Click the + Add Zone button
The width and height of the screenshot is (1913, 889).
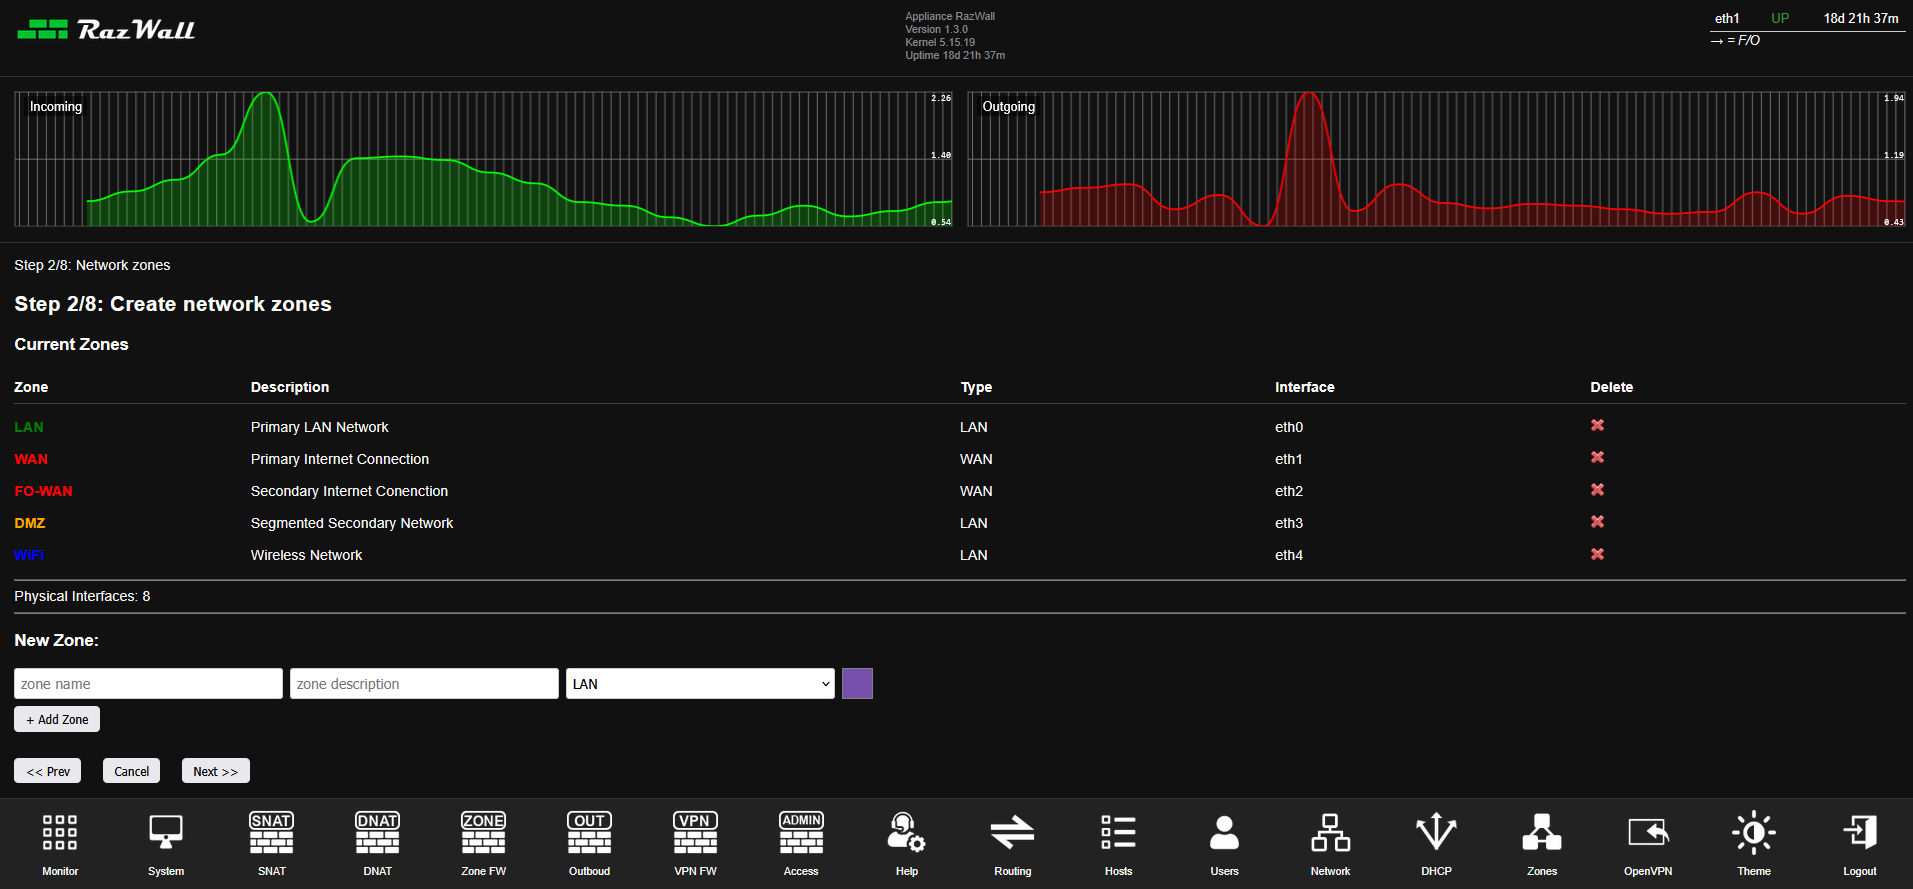click(57, 719)
